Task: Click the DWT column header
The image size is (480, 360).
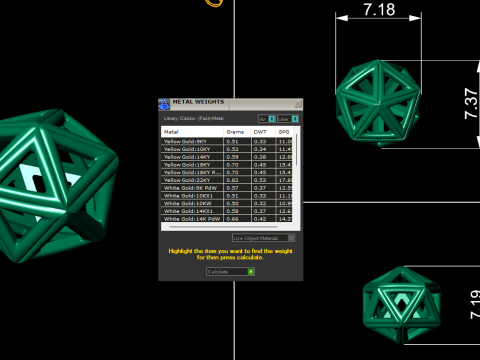Action: pos(263,132)
